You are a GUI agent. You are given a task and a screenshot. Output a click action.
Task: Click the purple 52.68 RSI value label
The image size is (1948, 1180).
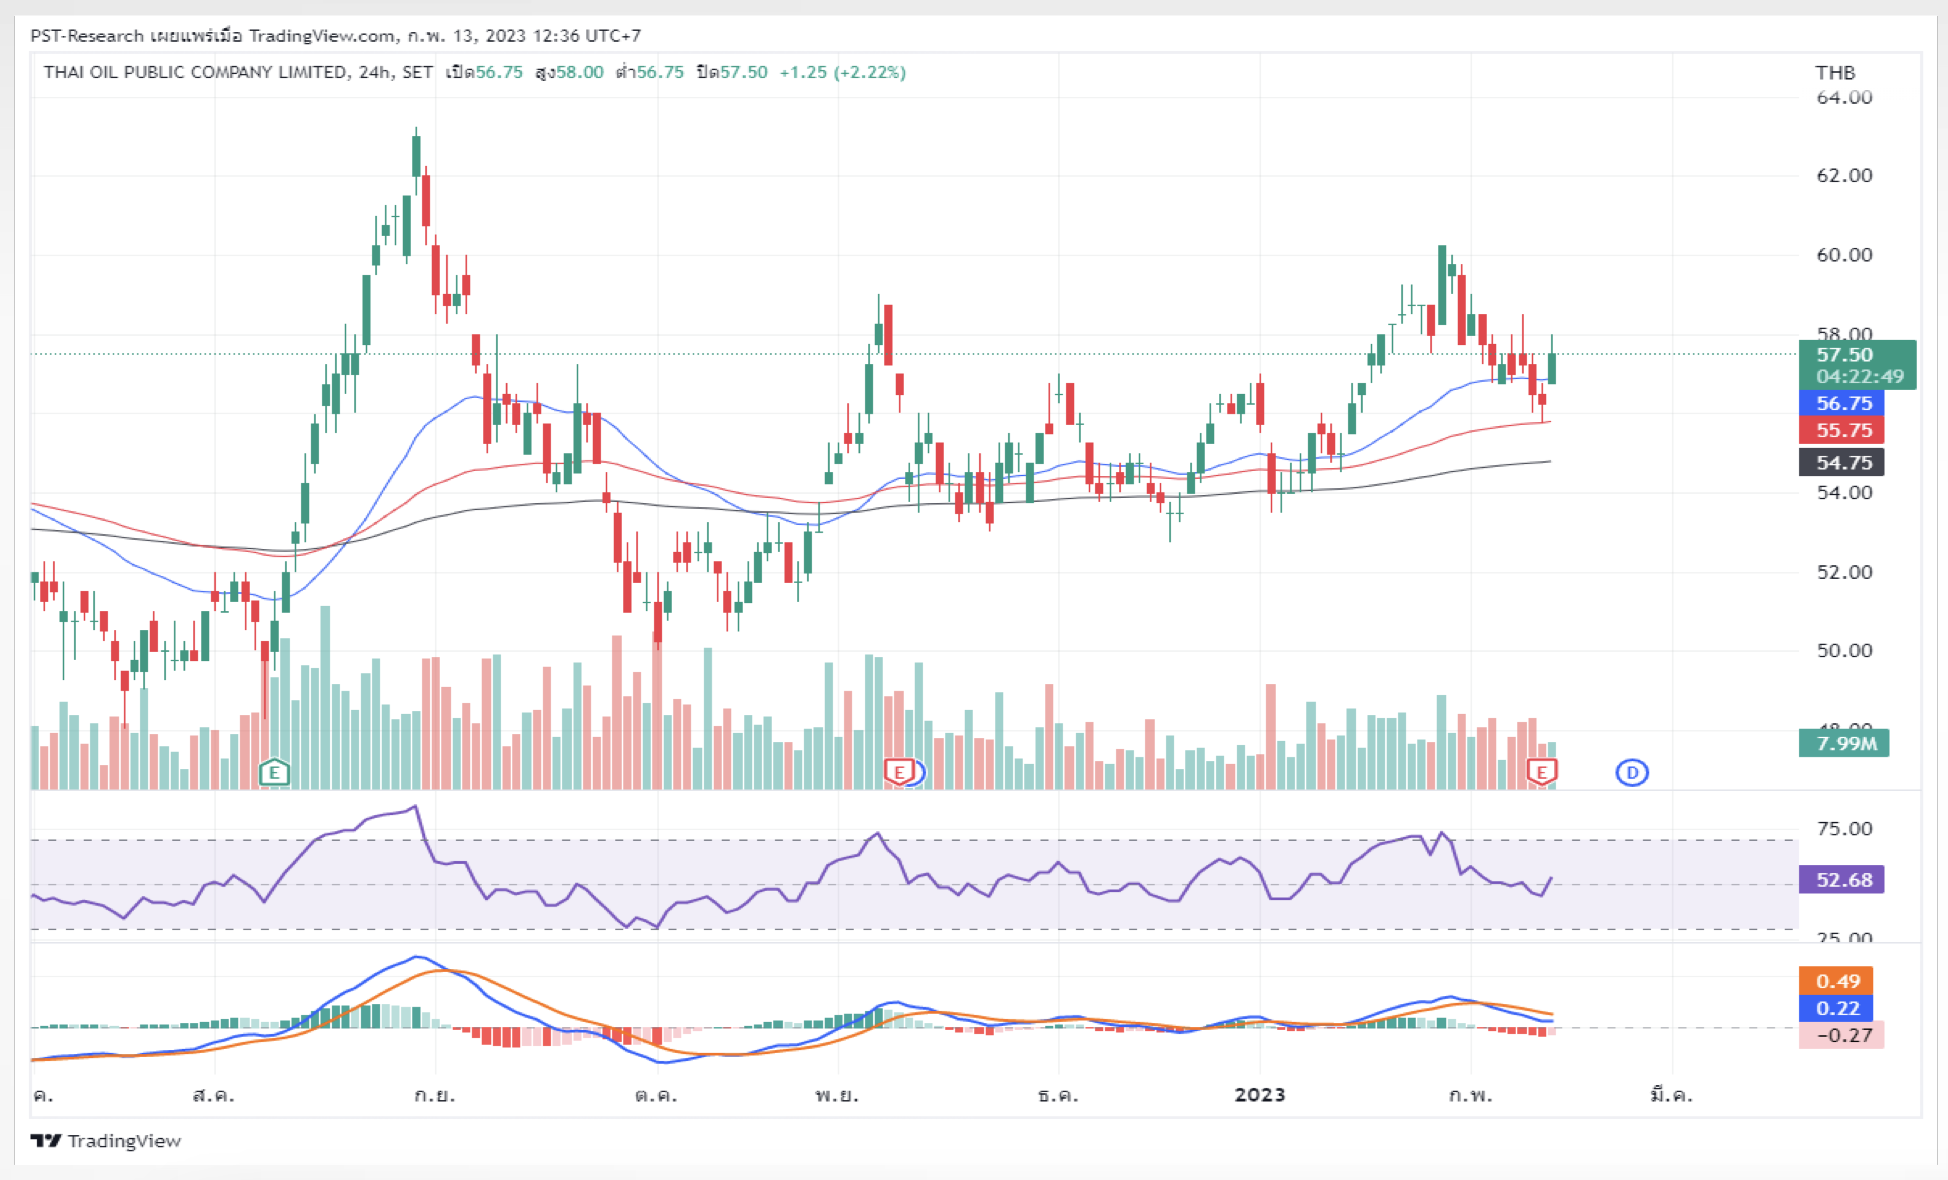1842,879
